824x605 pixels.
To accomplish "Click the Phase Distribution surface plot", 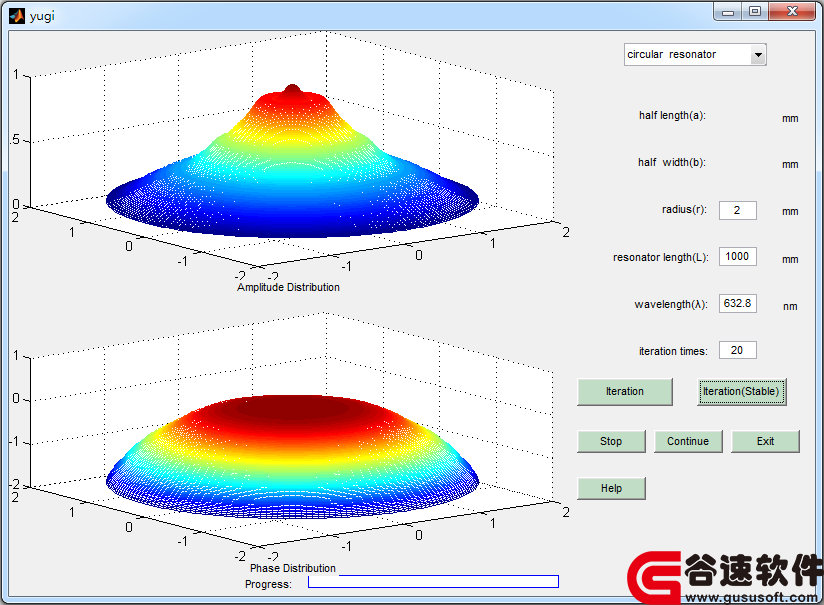I will pos(292,456).
